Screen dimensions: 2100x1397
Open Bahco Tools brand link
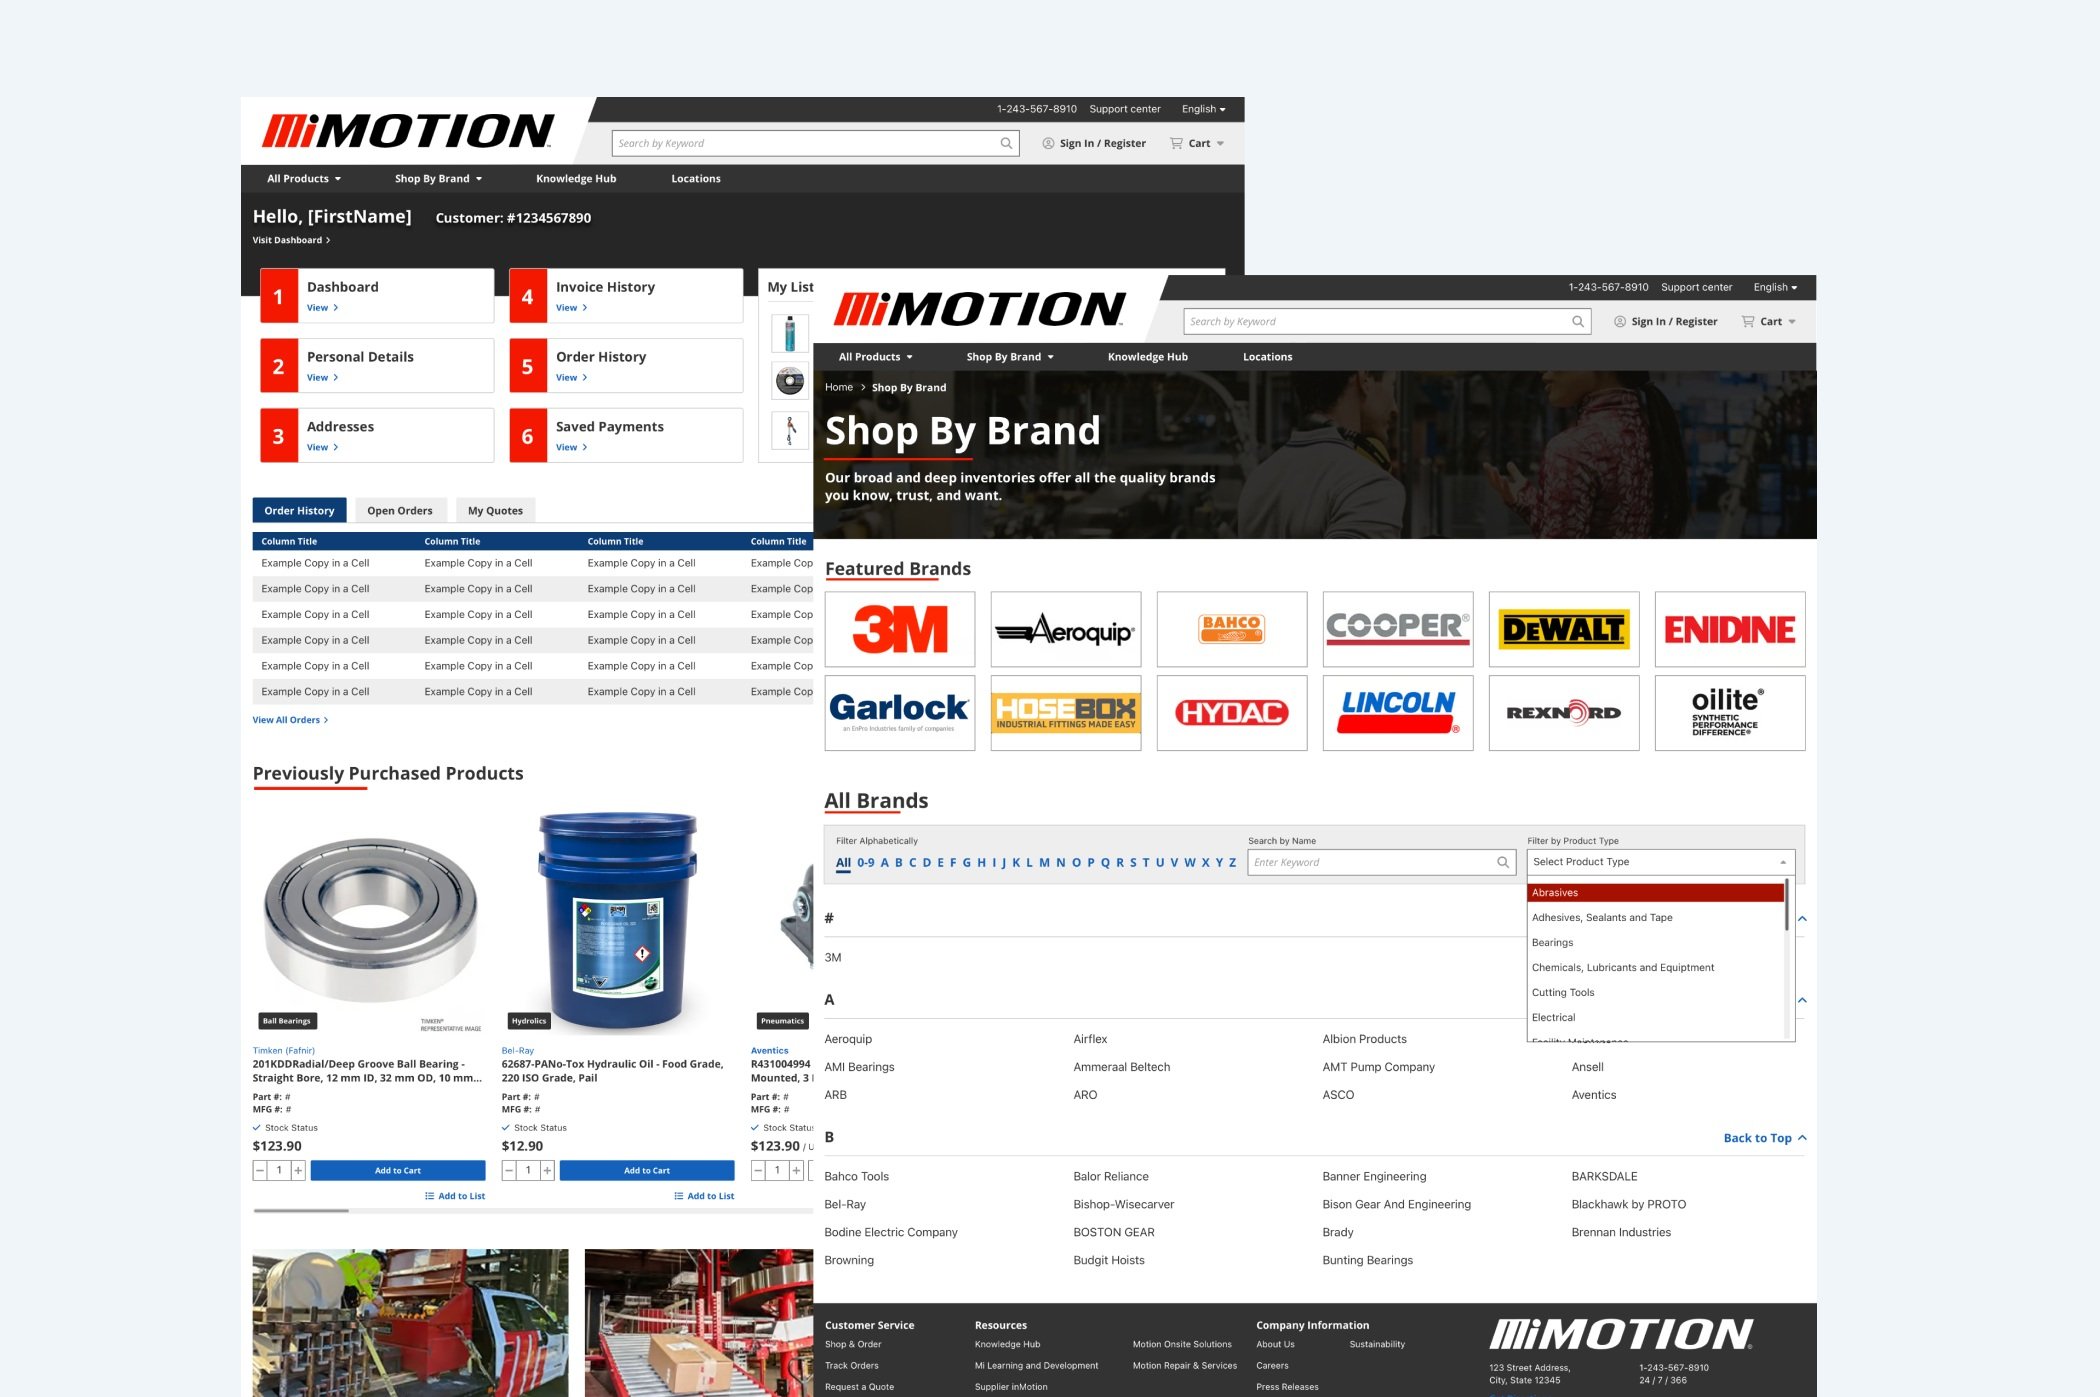[x=856, y=1176]
